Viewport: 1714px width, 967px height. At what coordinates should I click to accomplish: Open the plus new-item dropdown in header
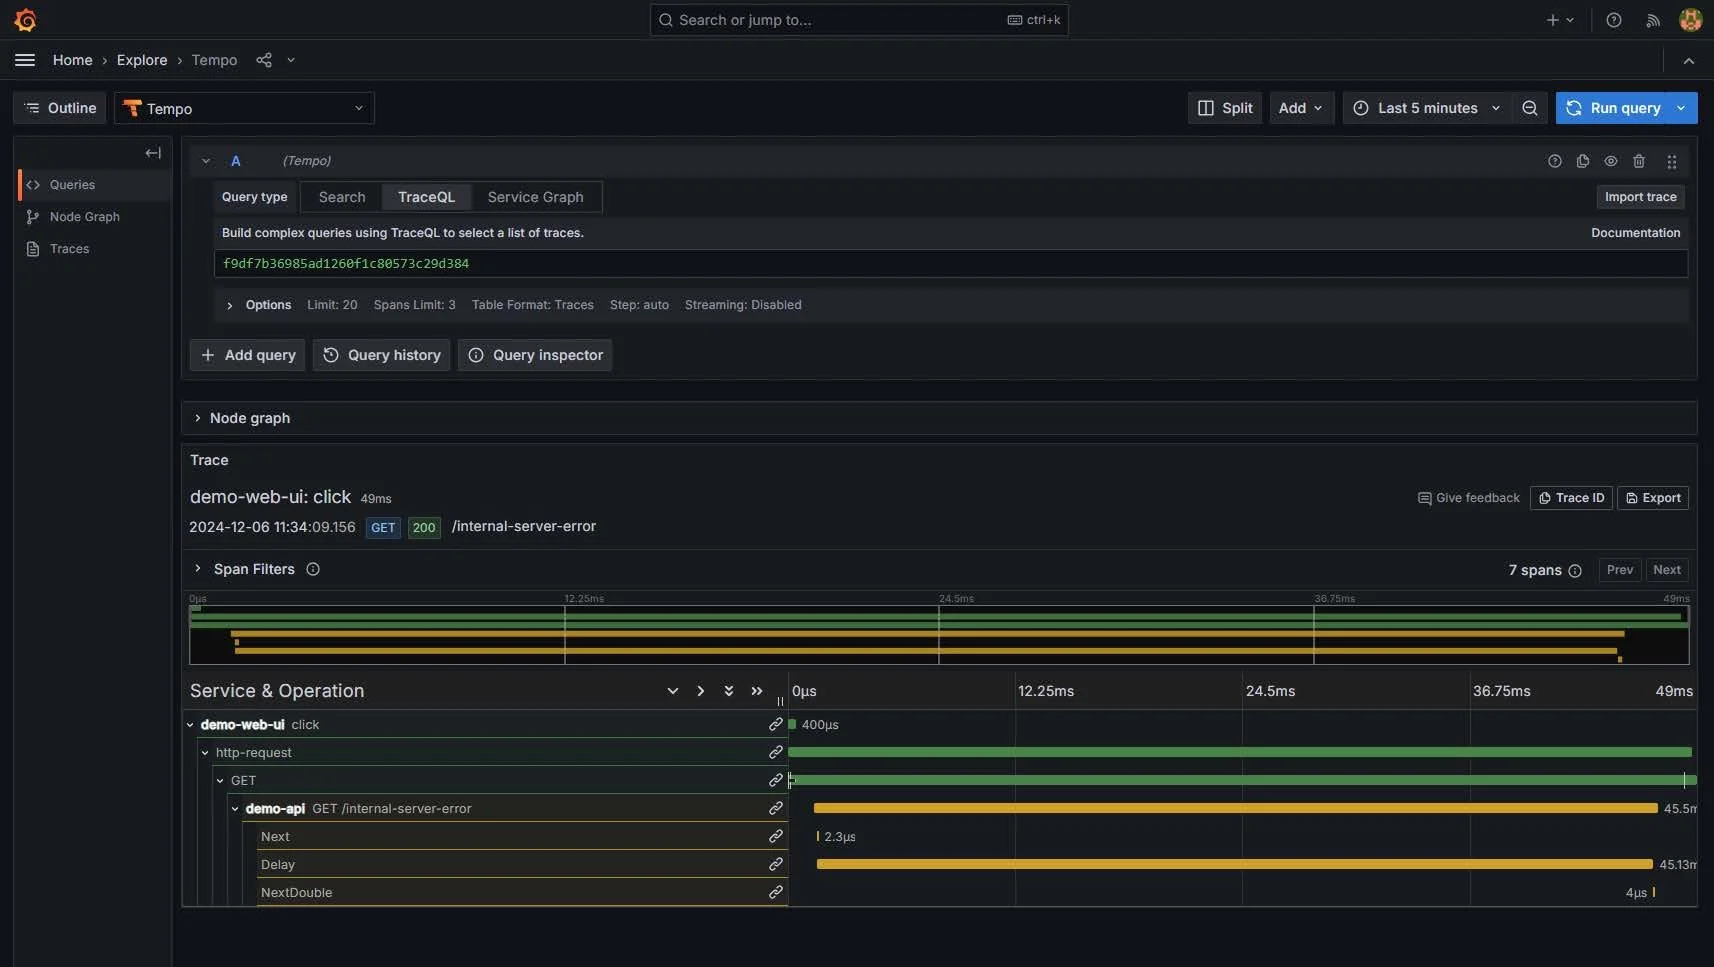tap(1560, 20)
